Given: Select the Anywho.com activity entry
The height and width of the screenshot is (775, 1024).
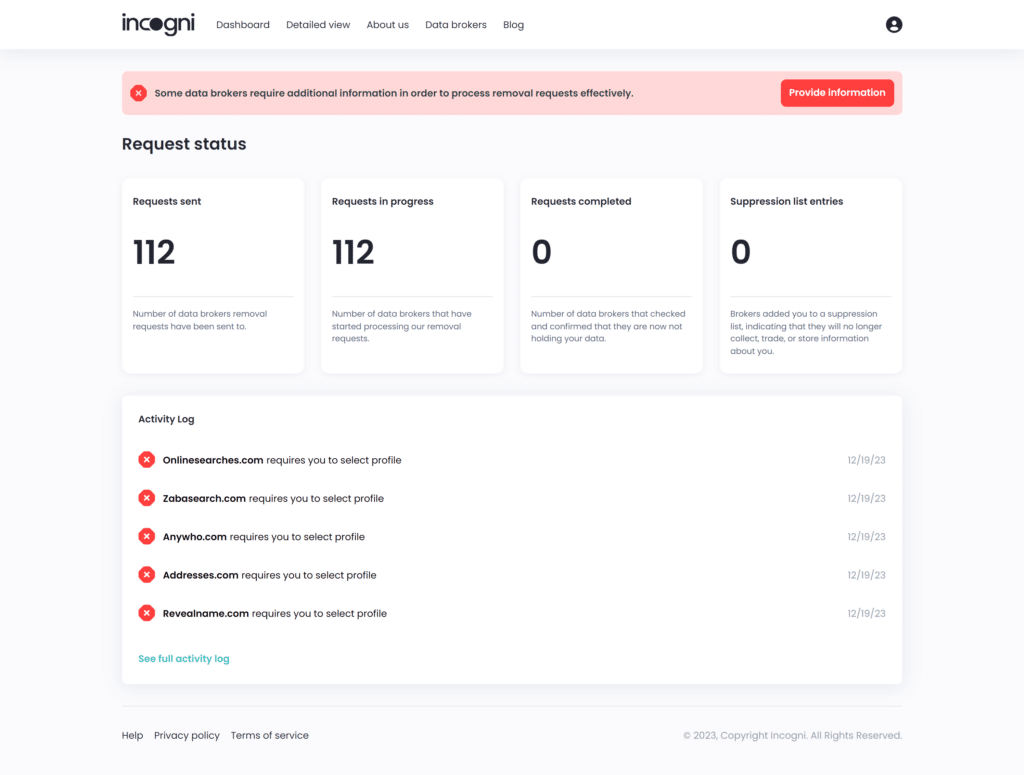Looking at the screenshot, I should (512, 537).
